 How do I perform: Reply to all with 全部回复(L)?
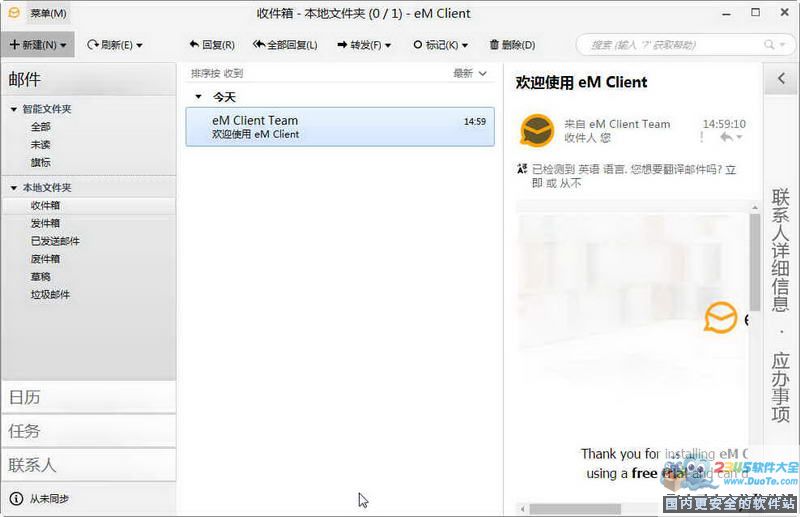[285, 45]
